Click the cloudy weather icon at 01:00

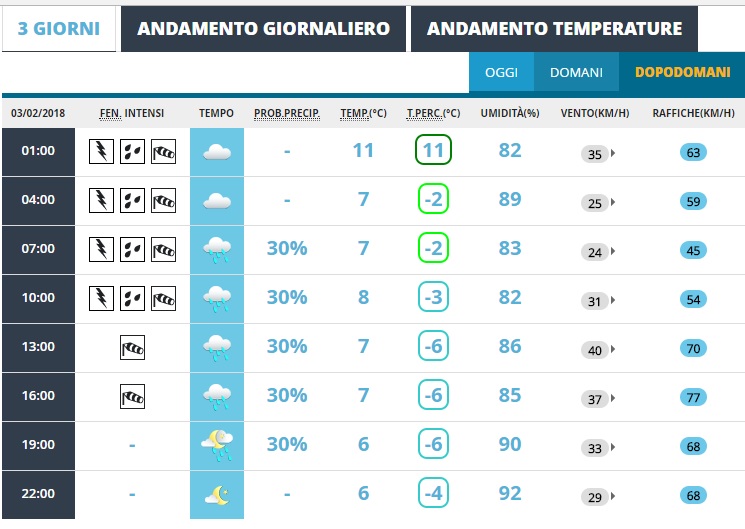click(217, 152)
